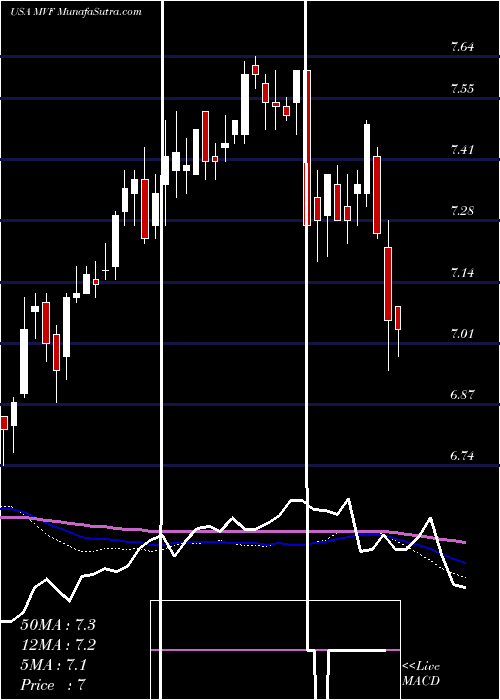Viewport: 500px width, 700px height.
Task: Click the 6.74 price axis label
Action: pos(462,456)
